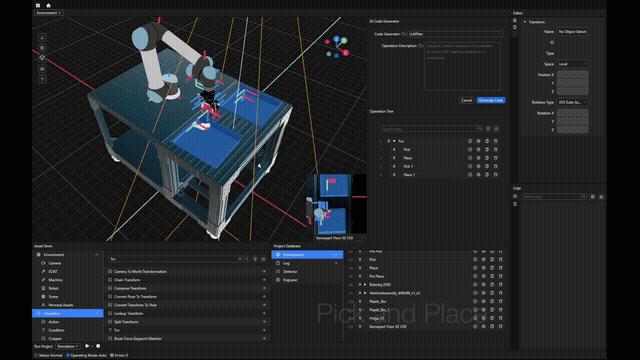
Task: Click the clear logs icon next to the grid icon
Action: tap(601, 197)
